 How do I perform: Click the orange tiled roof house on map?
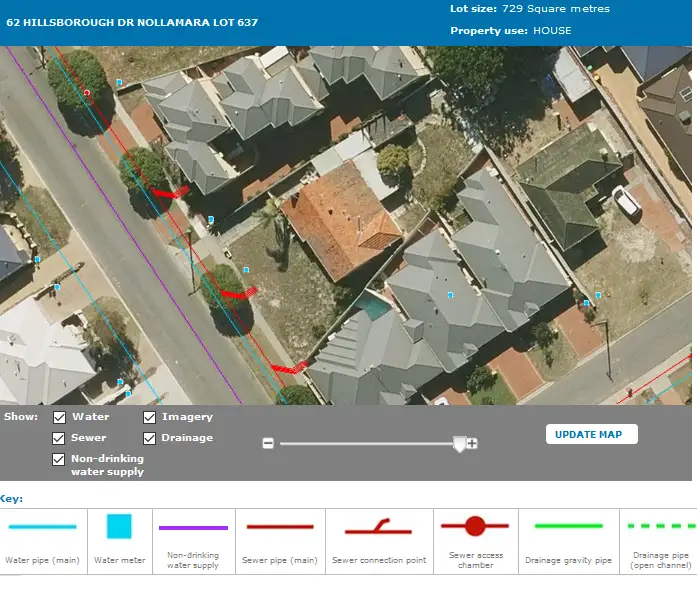click(x=341, y=220)
